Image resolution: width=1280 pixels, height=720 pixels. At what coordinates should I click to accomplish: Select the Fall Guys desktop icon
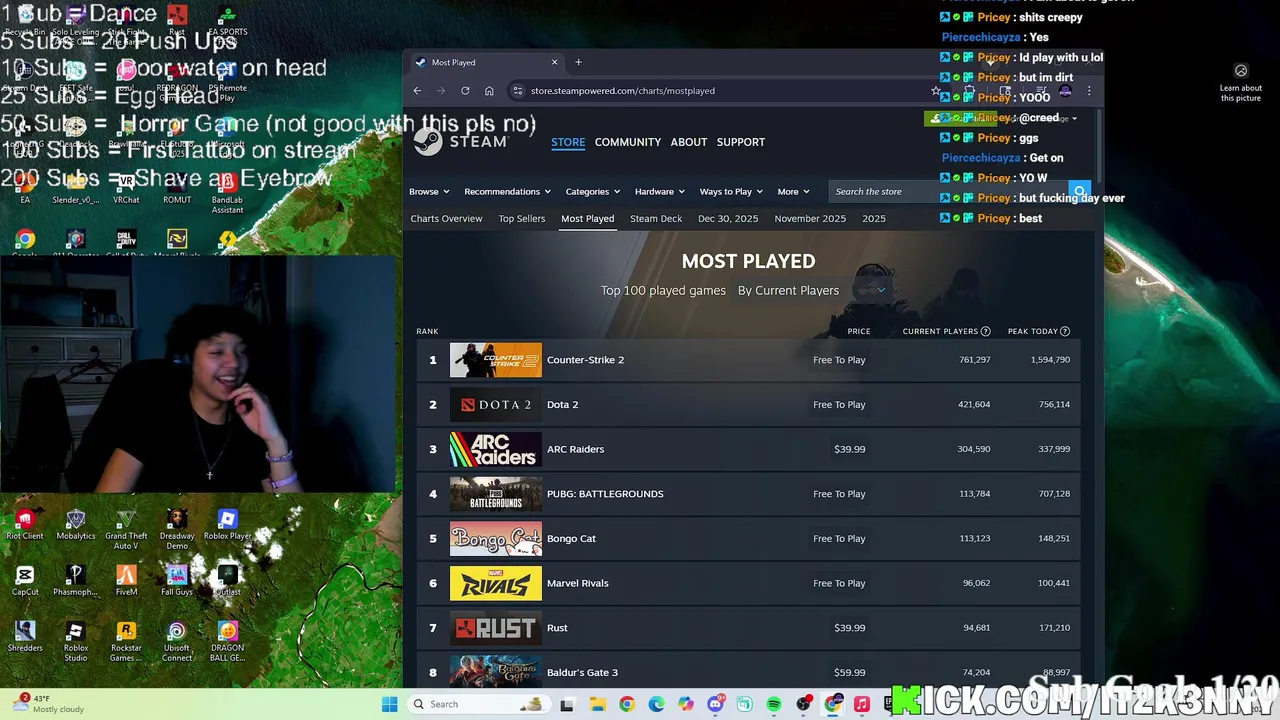tap(177, 580)
